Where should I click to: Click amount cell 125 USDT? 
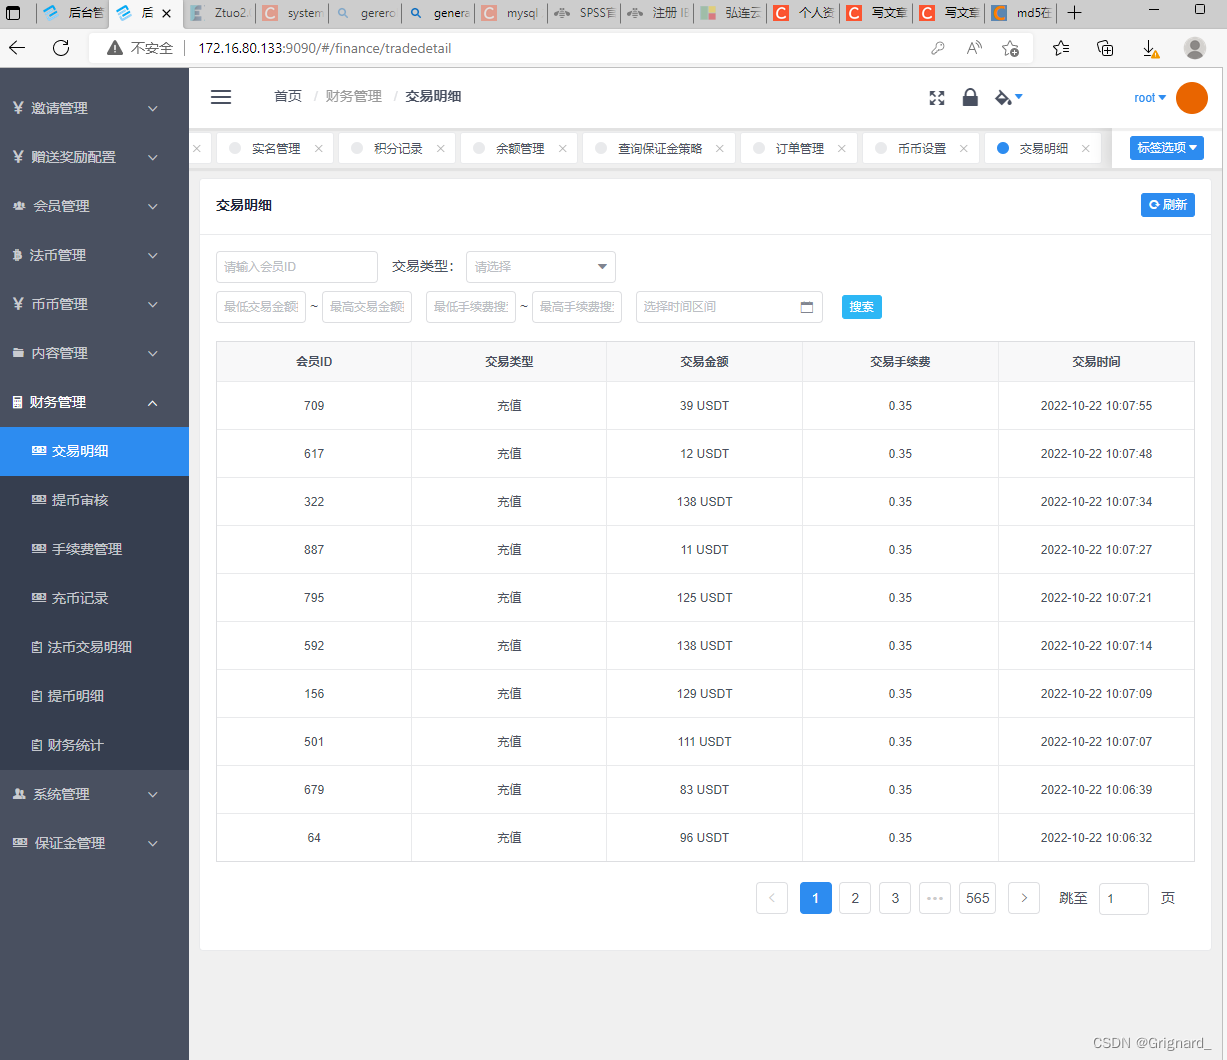pyautogui.click(x=704, y=598)
